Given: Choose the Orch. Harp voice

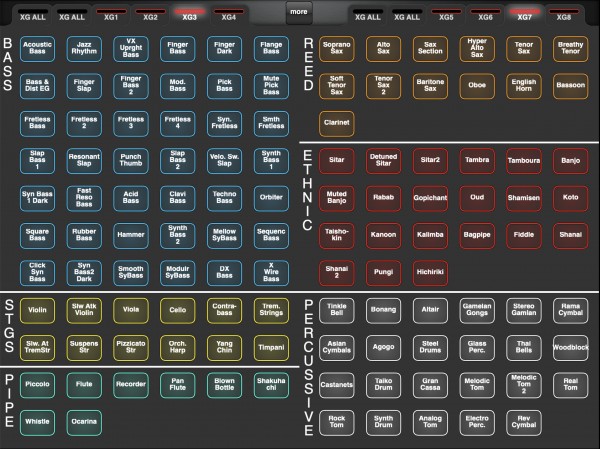Looking at the screenshot, I should 178,348.
